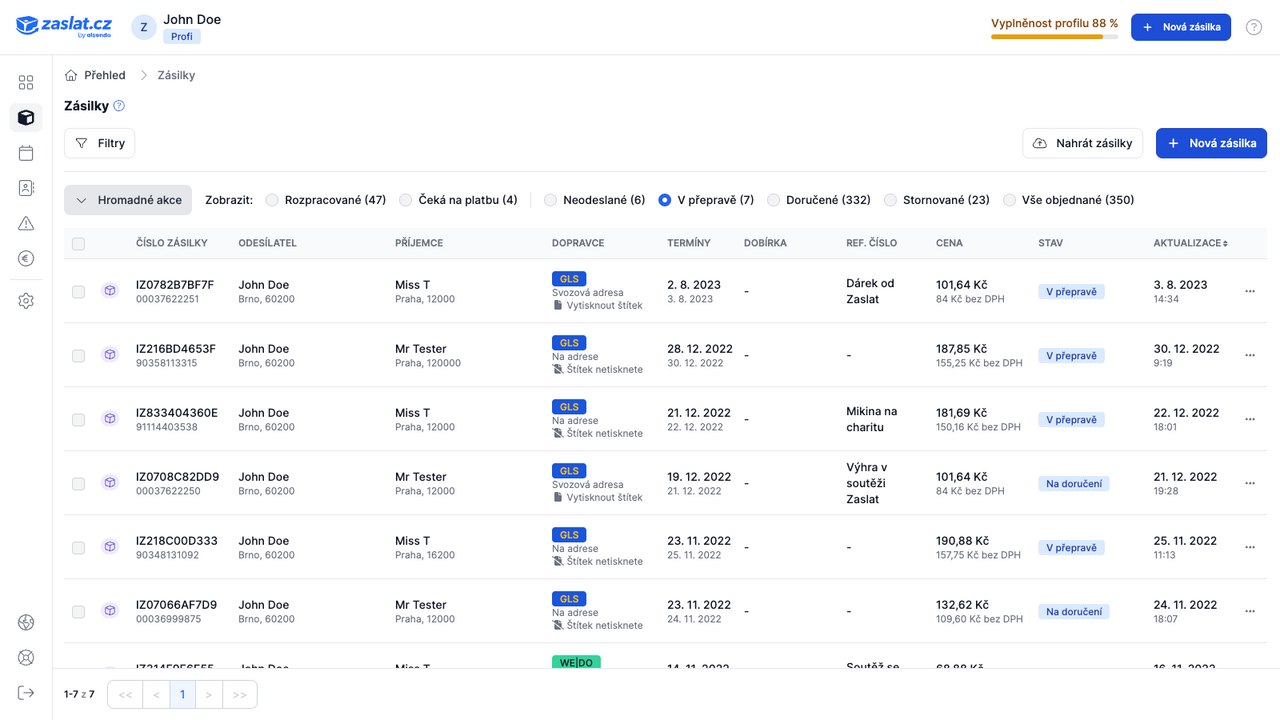Tick the checkbox for shipment IZ07066AF7D9
The image size is (1280, 720).
click(x=78, y=612)
